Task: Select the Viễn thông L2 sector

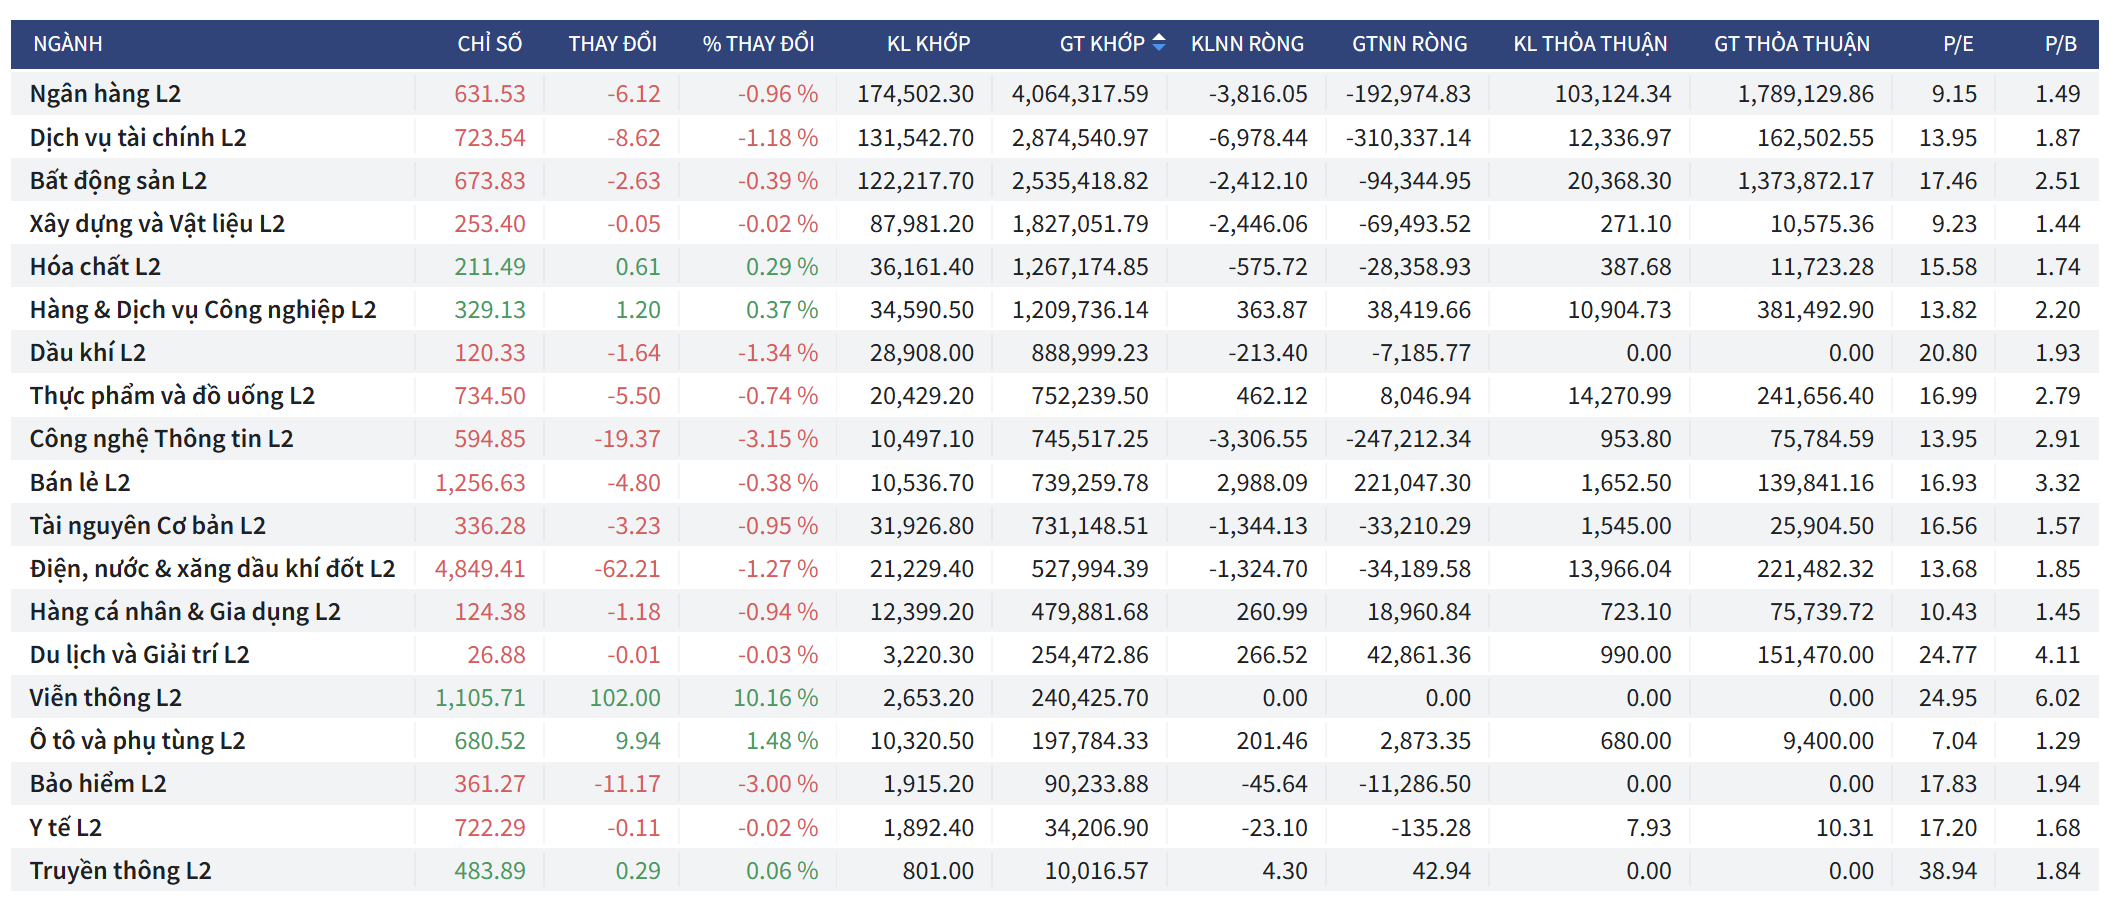Action: [x=105, y=698]
